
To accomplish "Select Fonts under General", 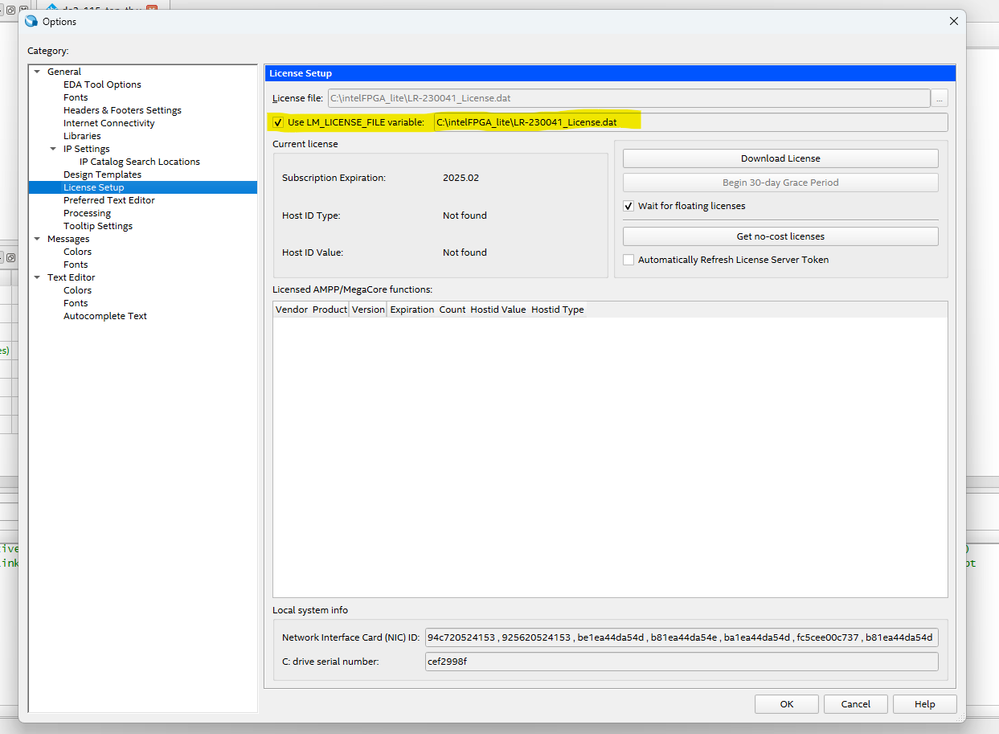I will pos(75,97).
